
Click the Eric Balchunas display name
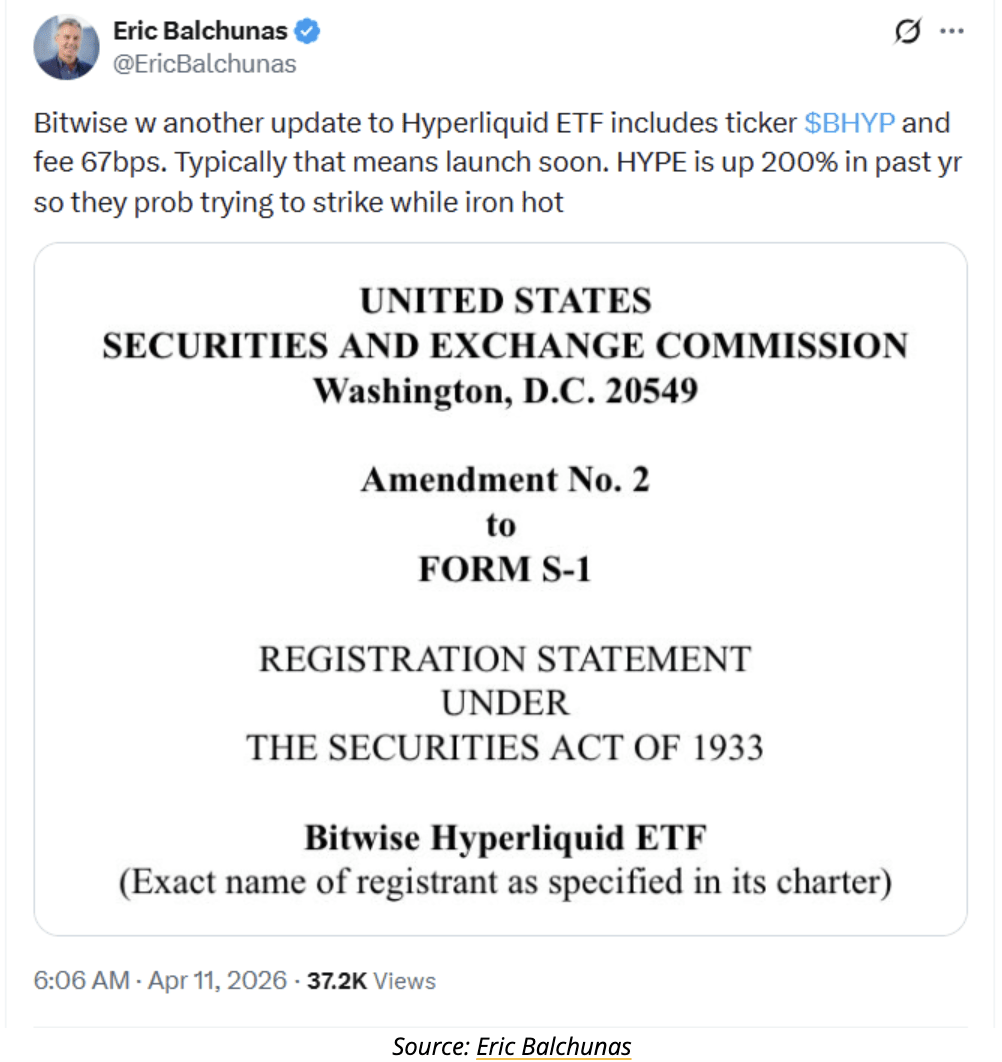[x=200, y=32]
